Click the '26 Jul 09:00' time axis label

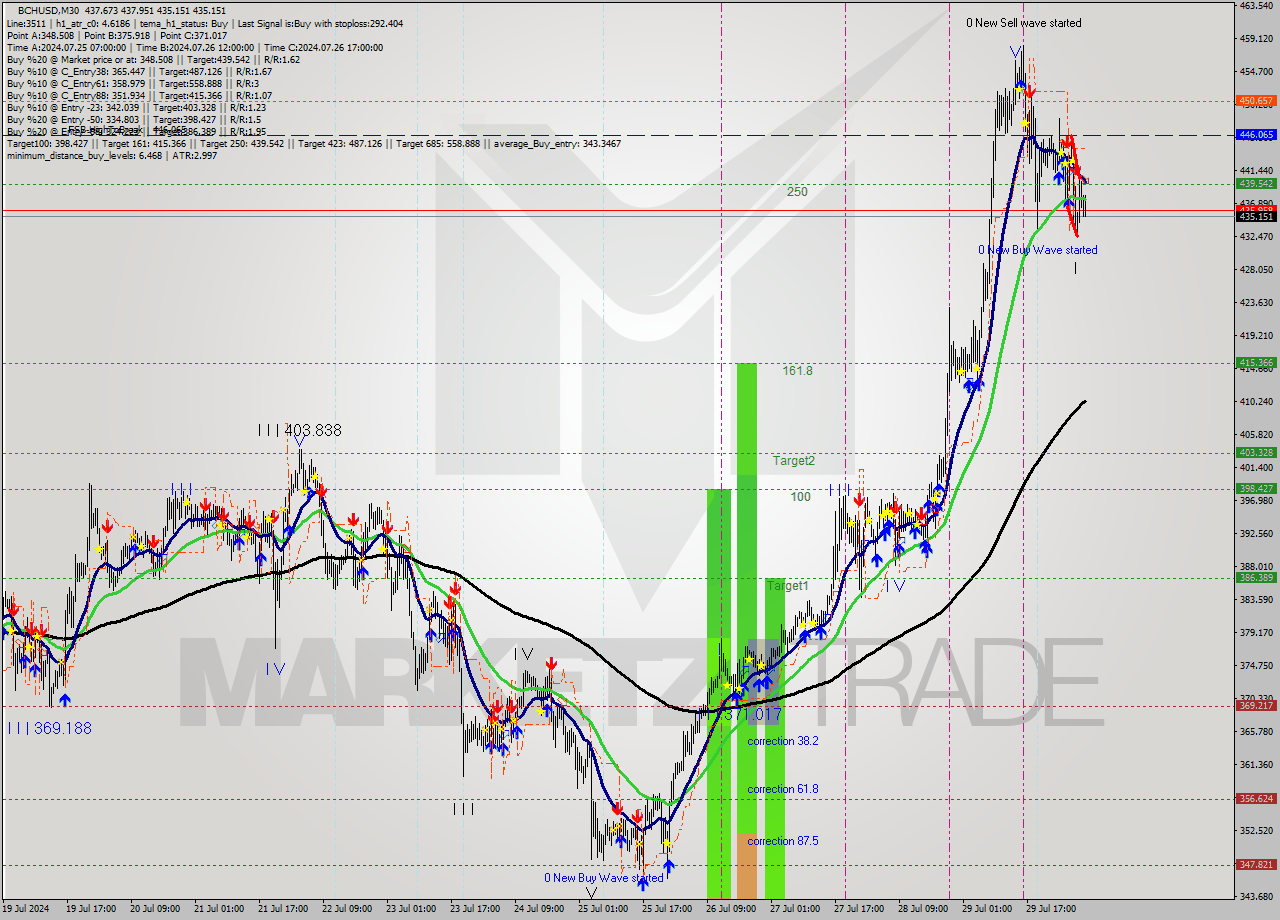[732, 909]
